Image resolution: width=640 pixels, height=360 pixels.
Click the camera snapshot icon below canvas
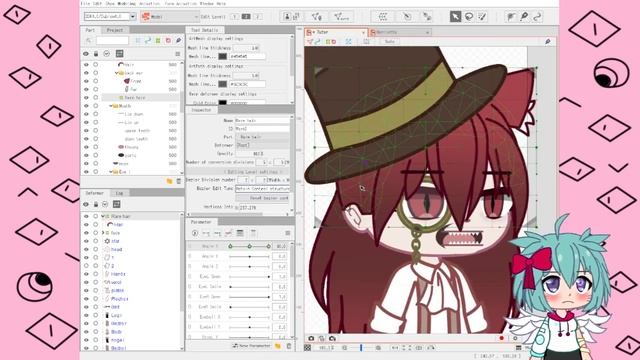311,338
